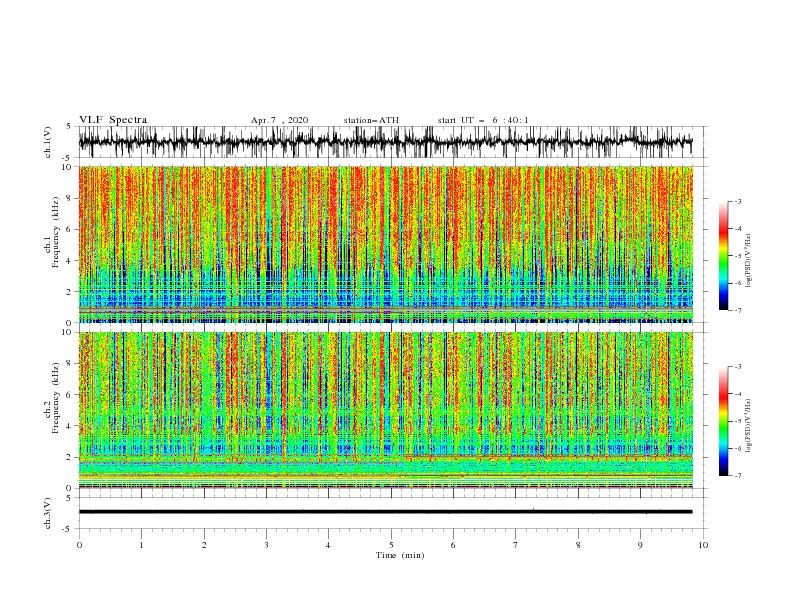Click the "10" kHz tick on ch.2 spectrogram
The image size is (792, 612).
[67, 332]
